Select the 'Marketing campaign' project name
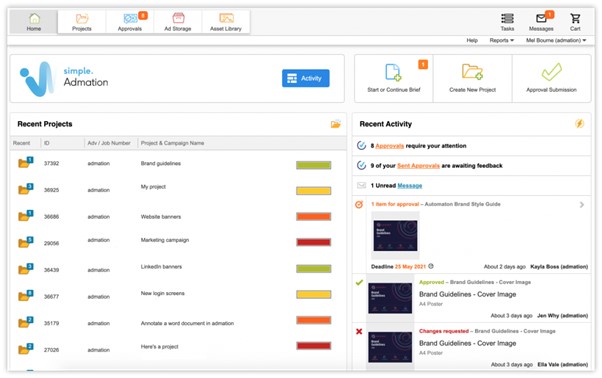602x378 pixels. (165, 240)
